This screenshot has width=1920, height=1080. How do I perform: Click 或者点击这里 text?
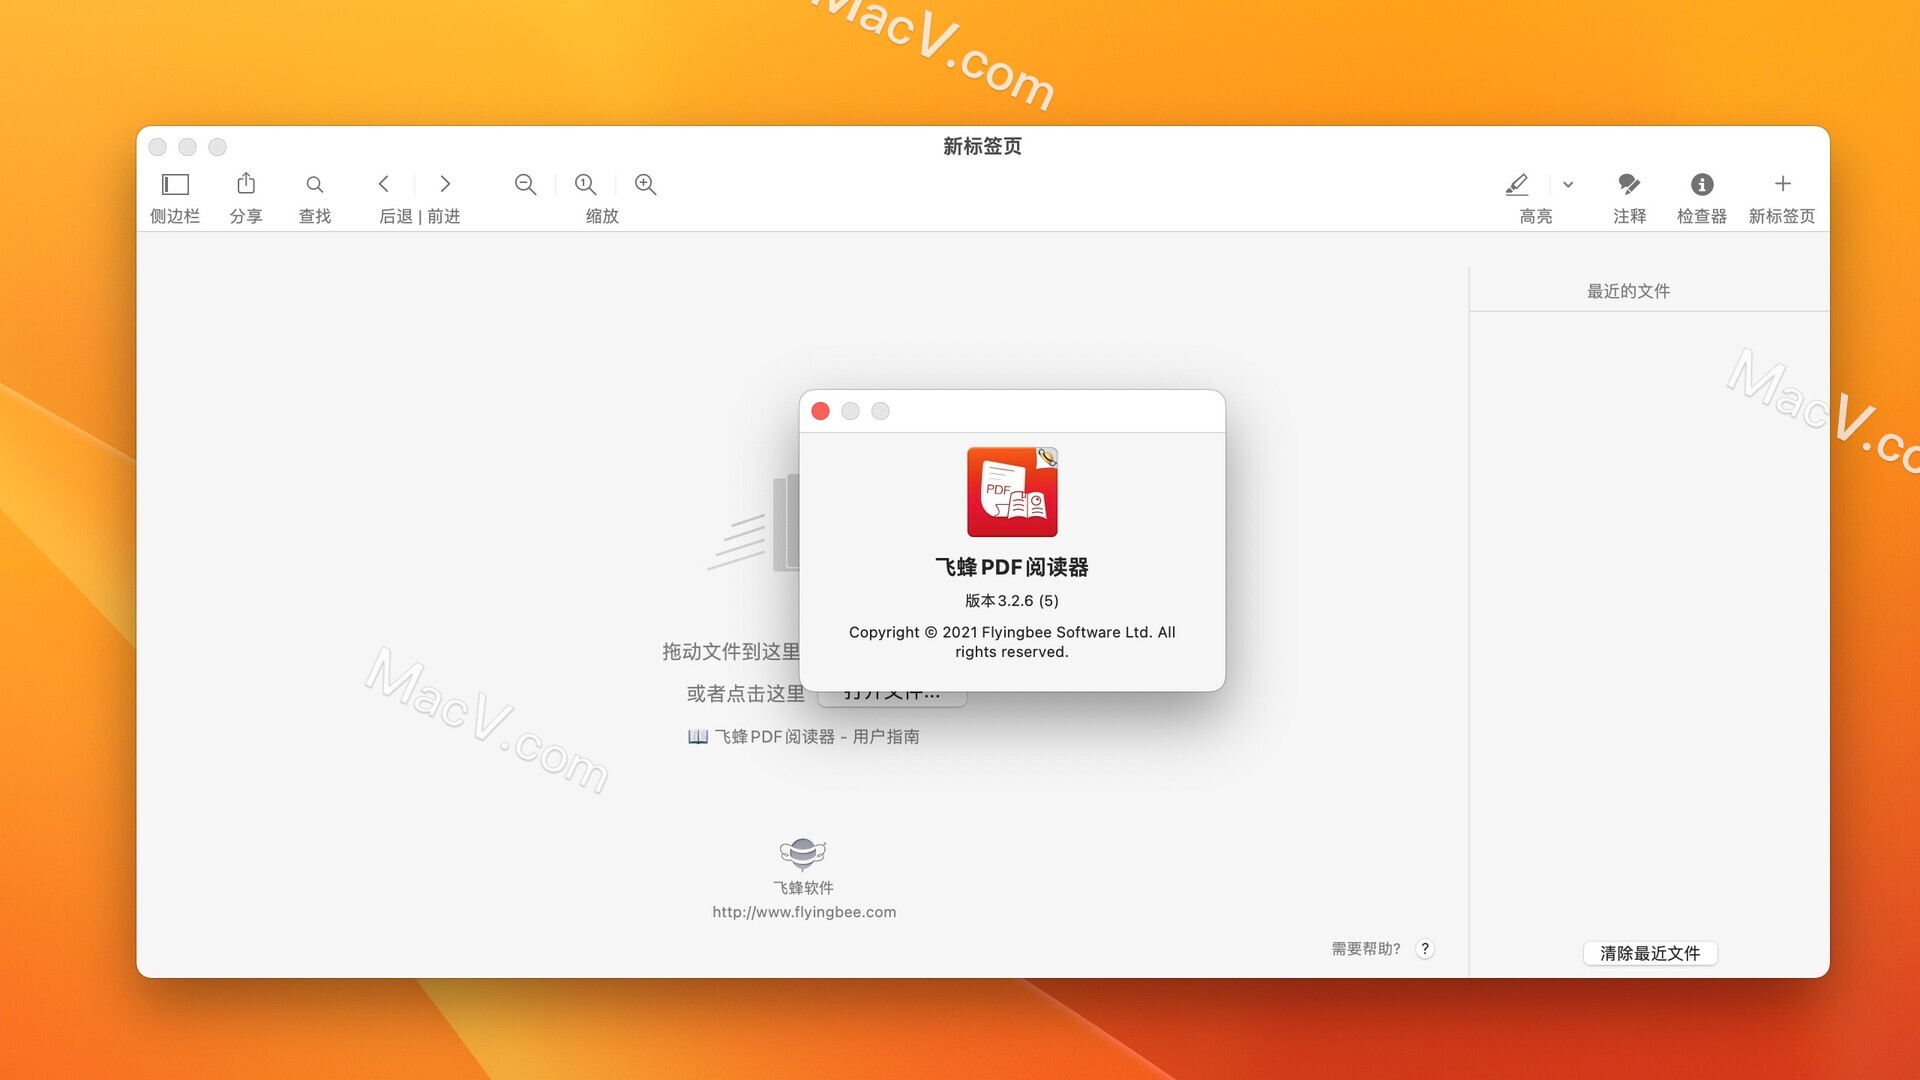tap(745, 694)
